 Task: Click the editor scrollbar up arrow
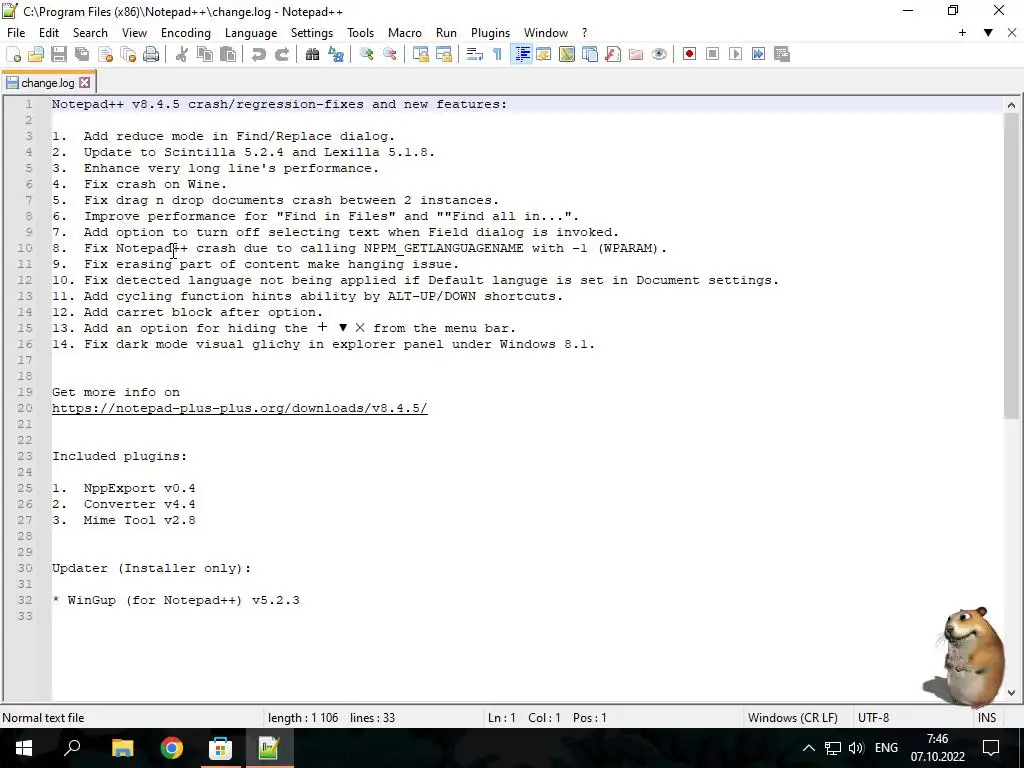pos(1011,104)
